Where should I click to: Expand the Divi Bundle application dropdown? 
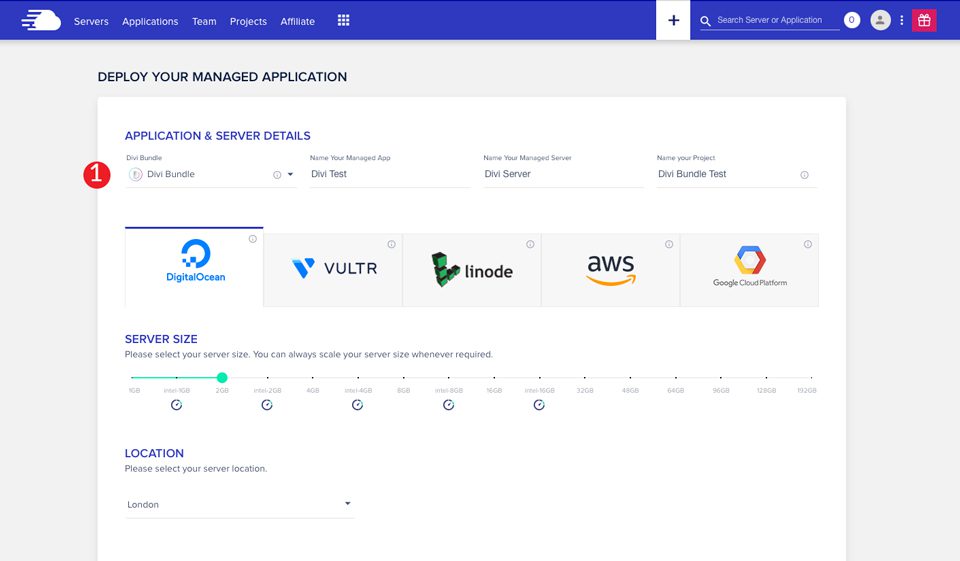(x=290, y=175)
